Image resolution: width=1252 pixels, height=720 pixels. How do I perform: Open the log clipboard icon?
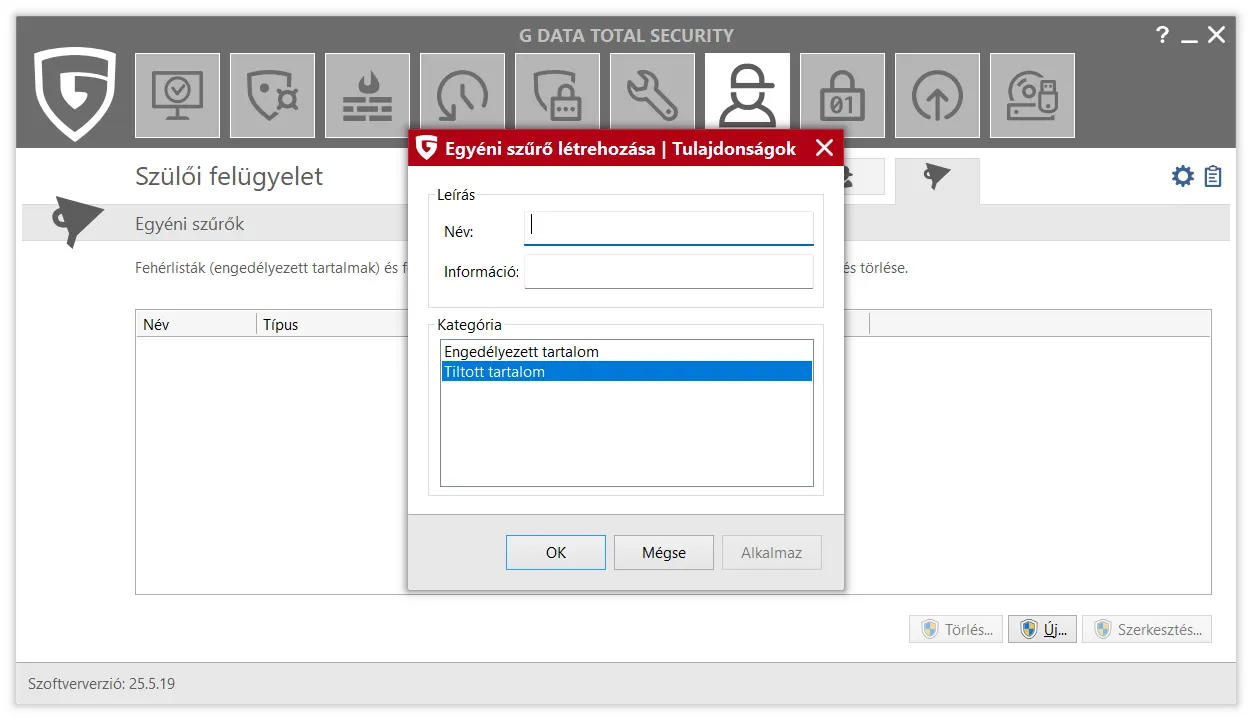[1214, 177]
